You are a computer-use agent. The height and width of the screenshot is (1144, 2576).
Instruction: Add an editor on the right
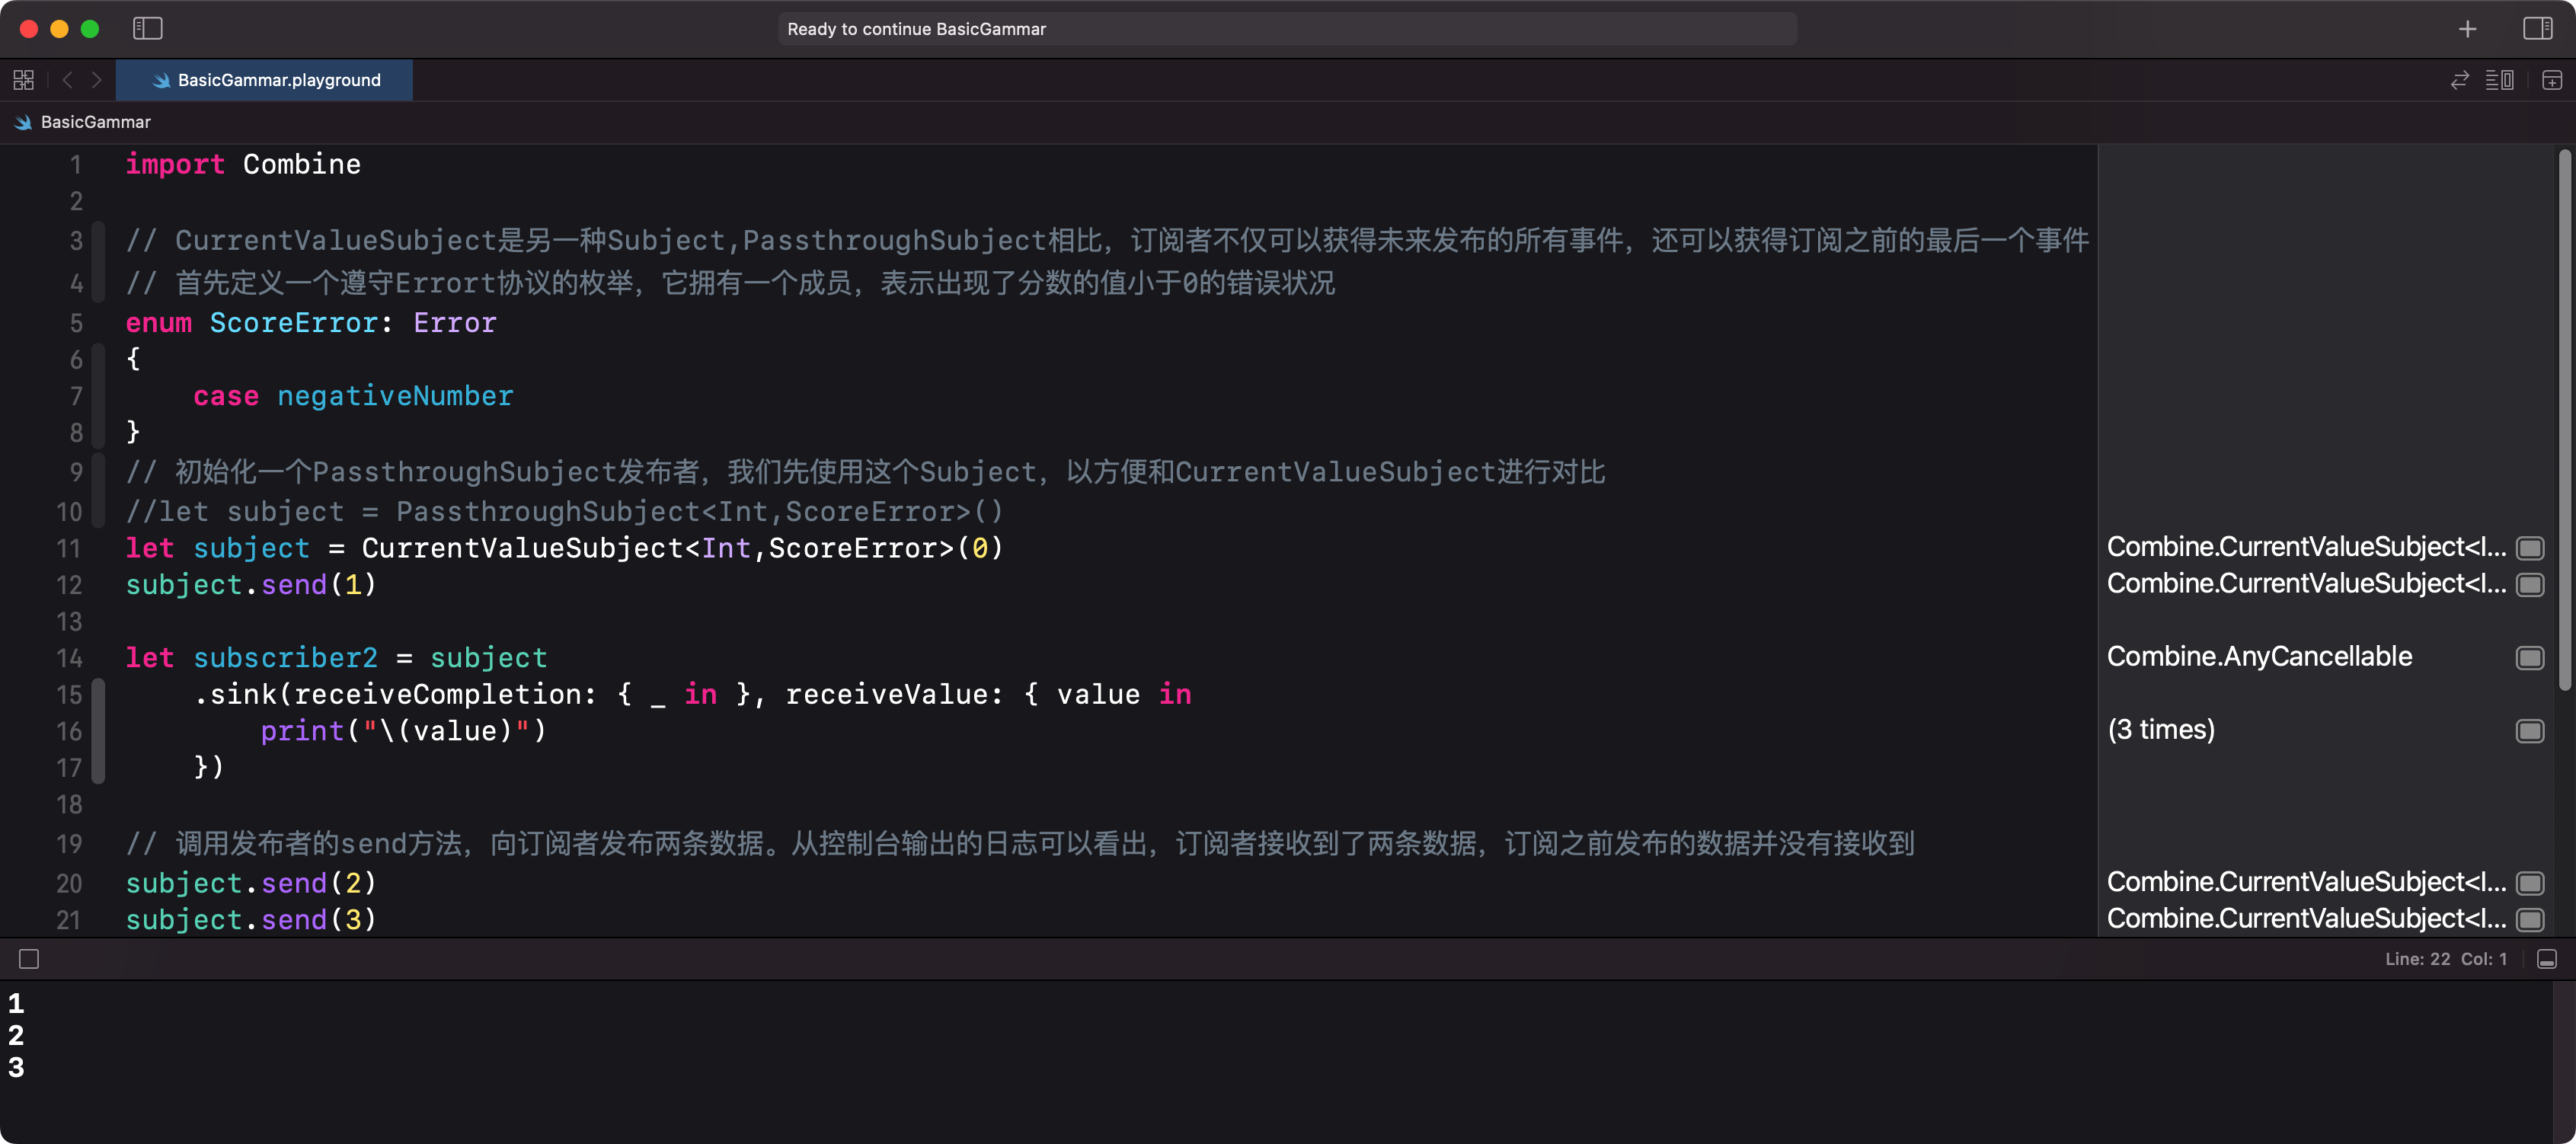click(2552, 80)
